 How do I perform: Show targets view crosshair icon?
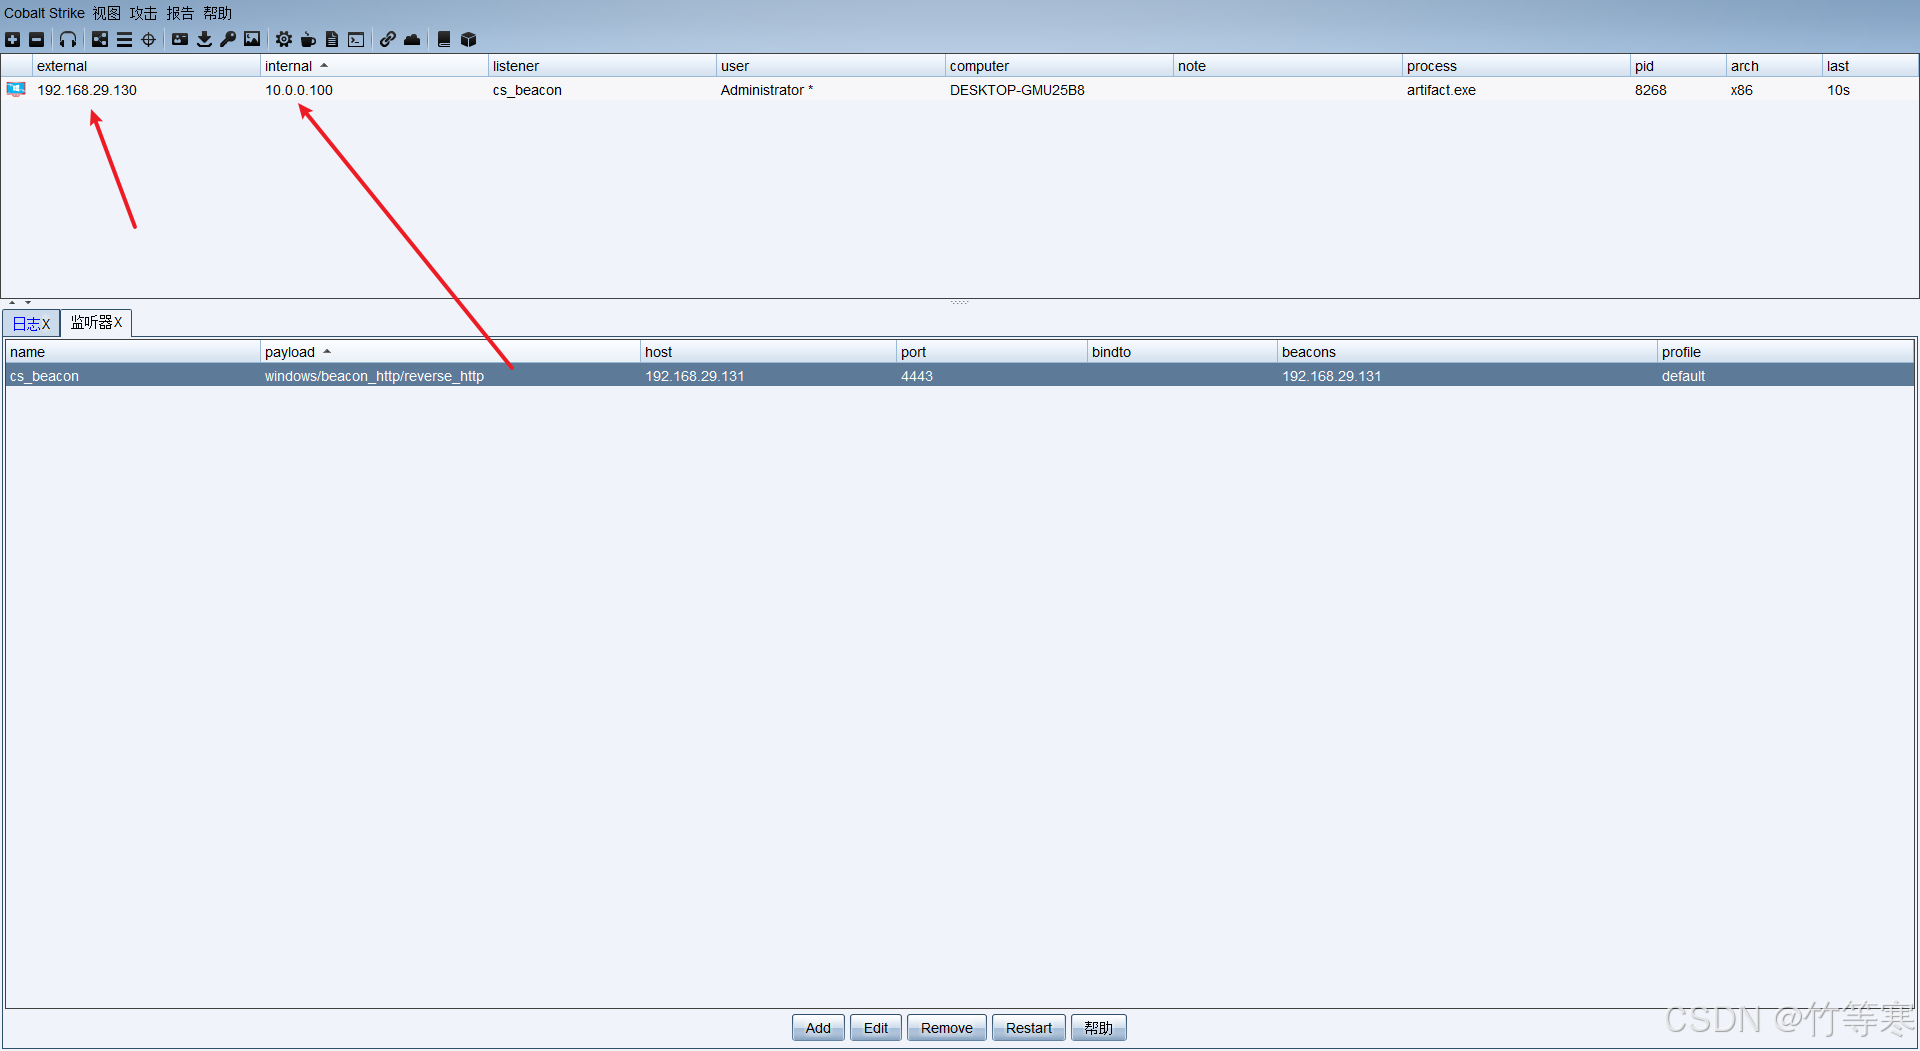148,40
